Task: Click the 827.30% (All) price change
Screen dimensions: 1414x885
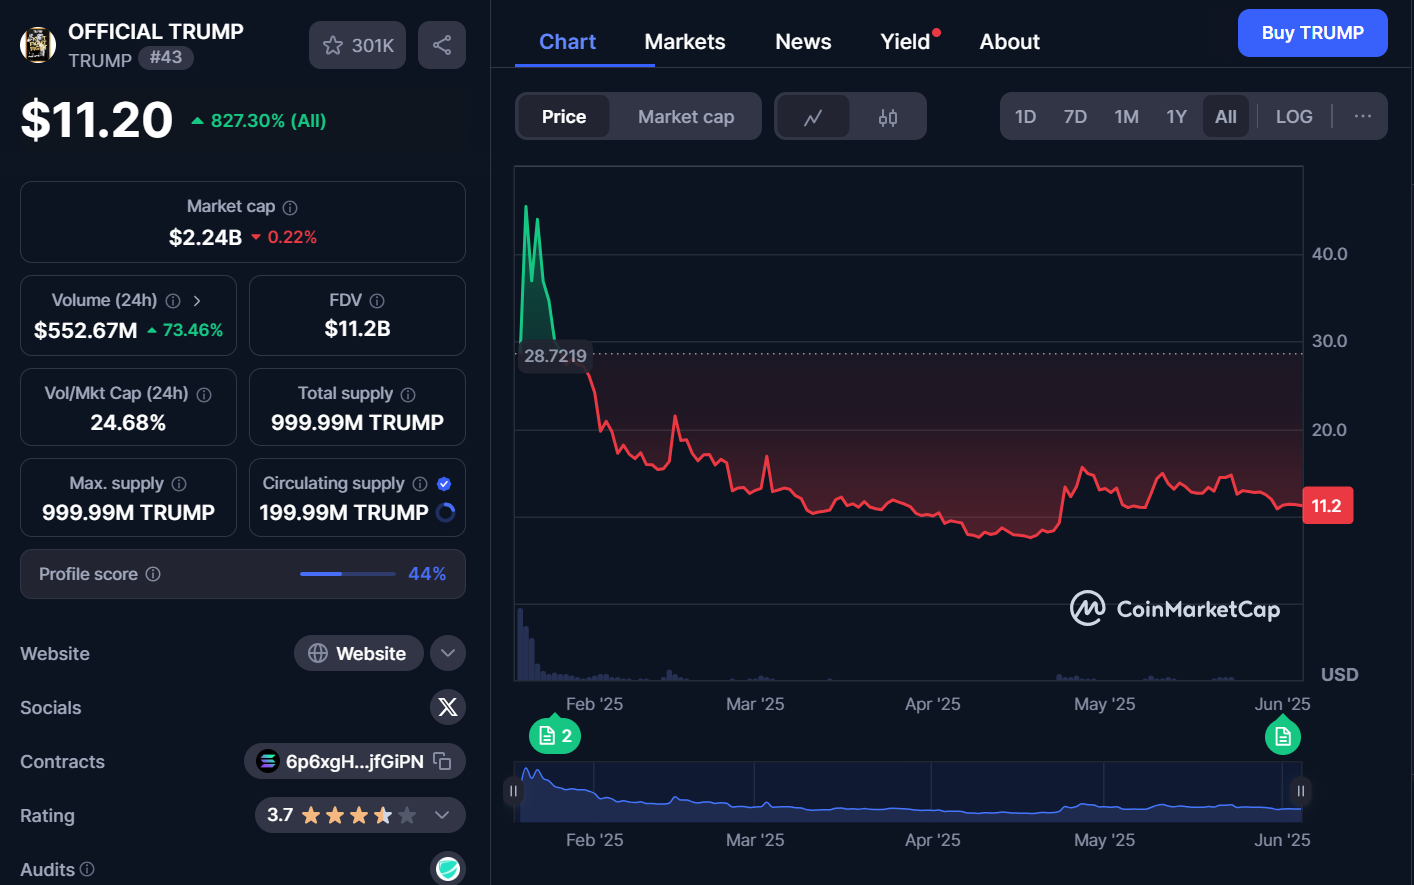Action: (x=259, y=121)
